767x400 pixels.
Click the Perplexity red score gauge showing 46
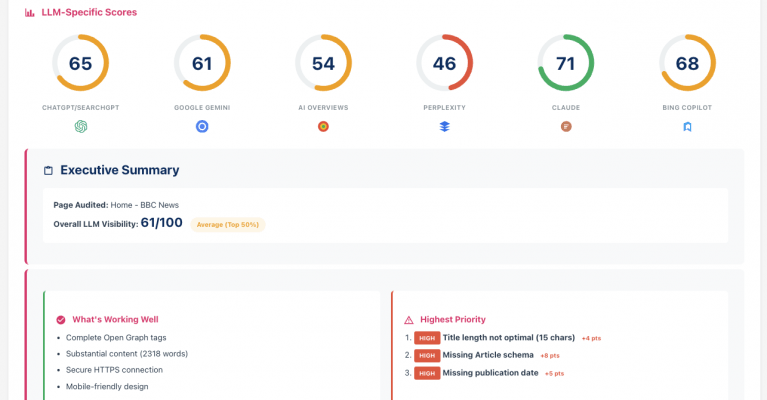[x=444, y=63]
